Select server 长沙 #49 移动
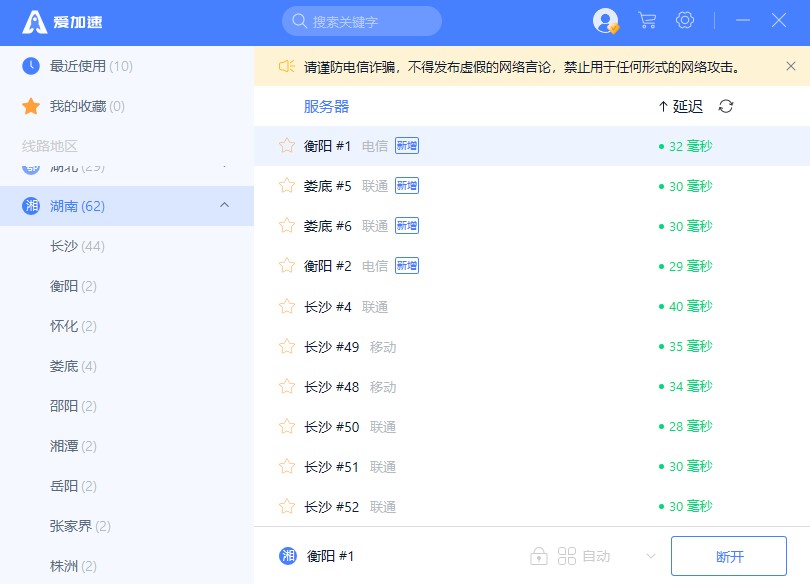810x584 pixels. 532,346
